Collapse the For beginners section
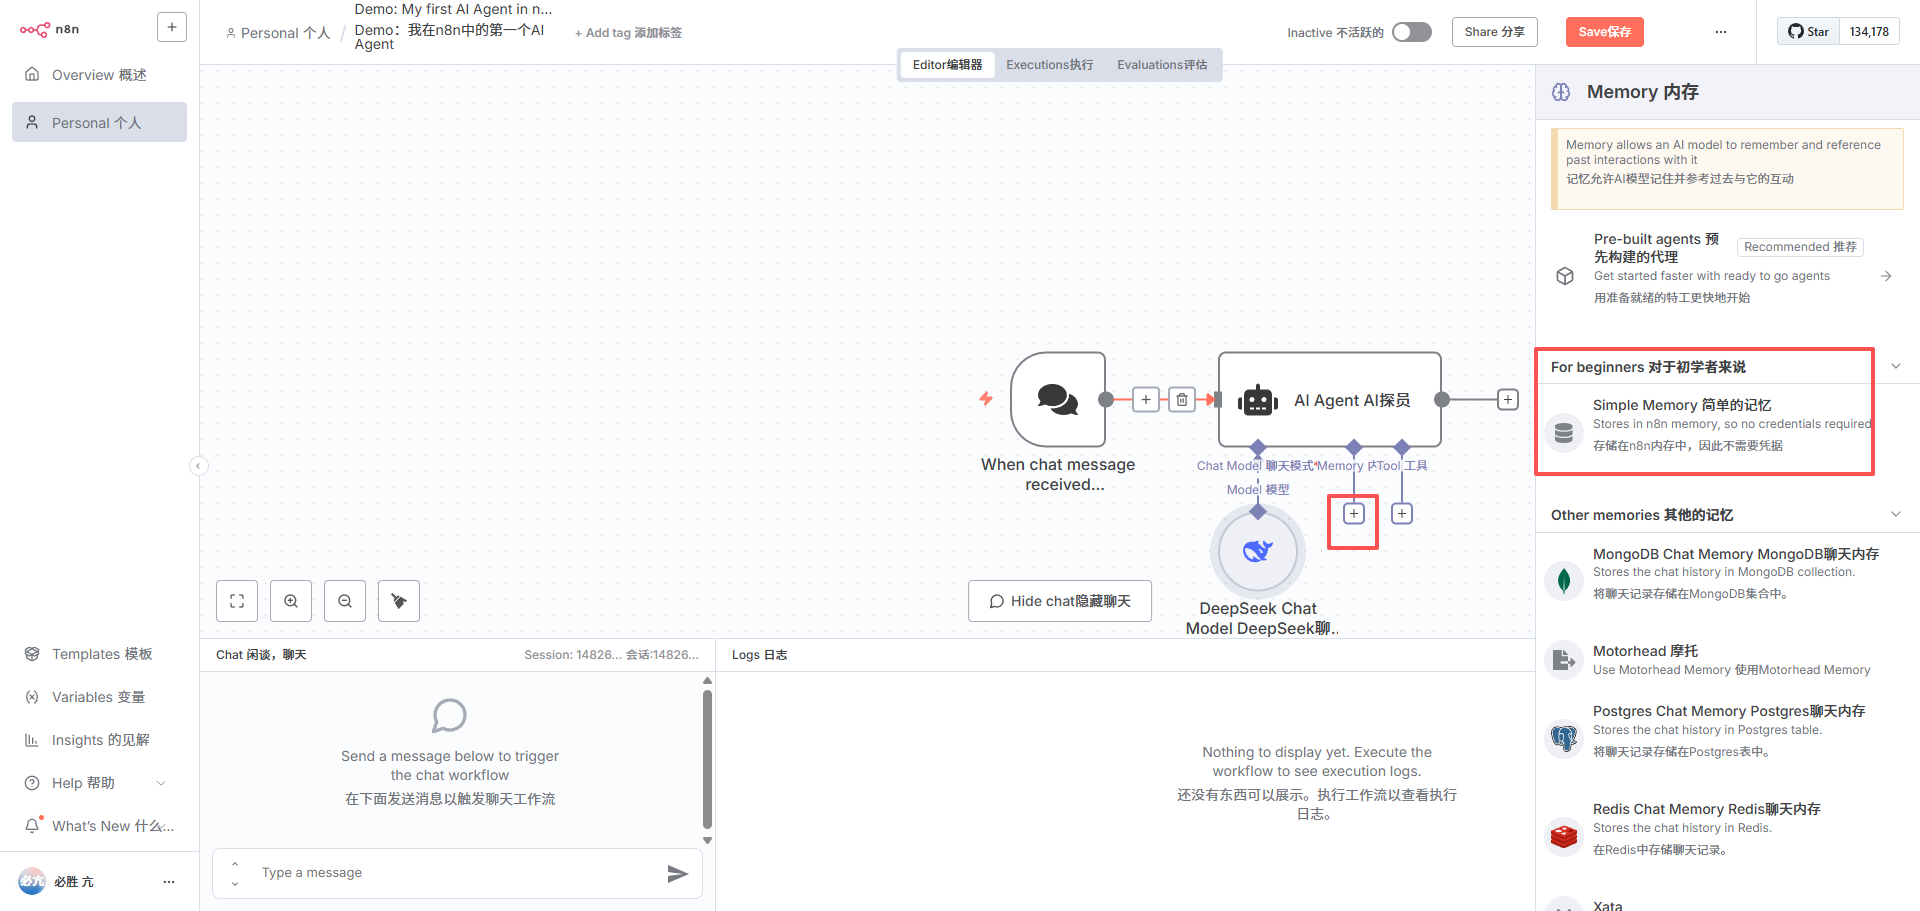 pyautogui.click(x=1896, y=366)
